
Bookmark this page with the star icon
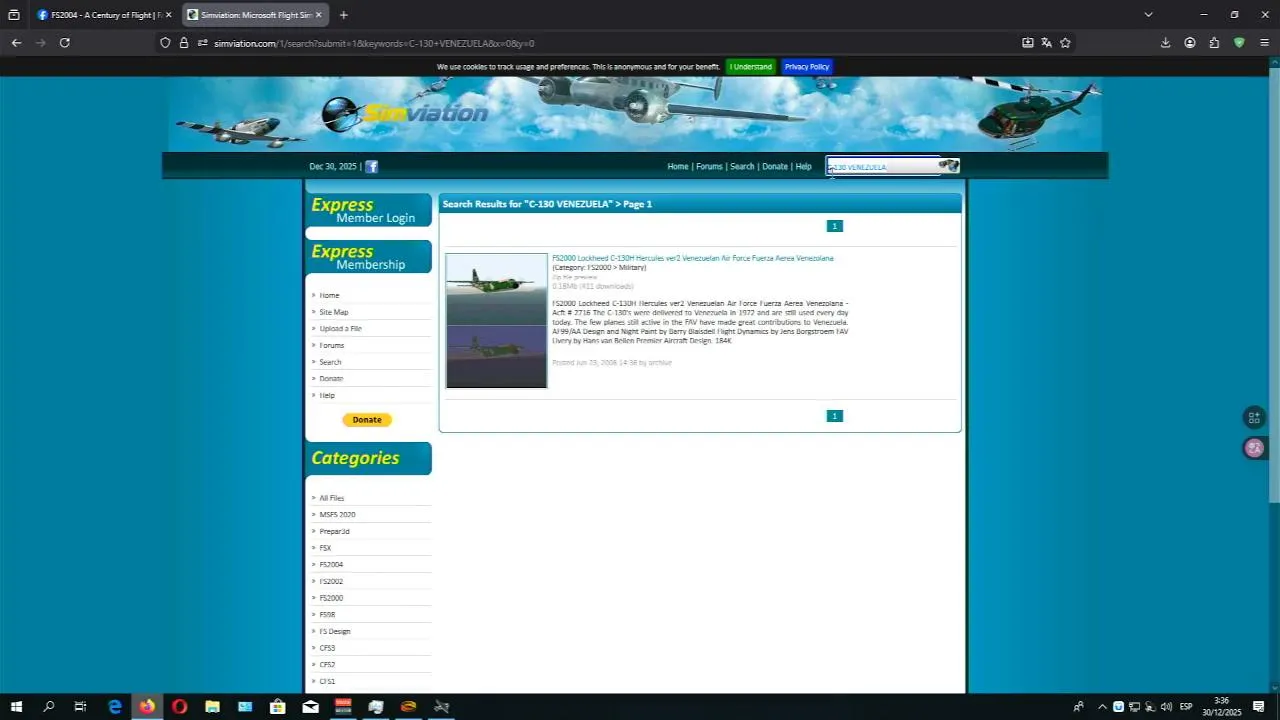pyautogui.click(x=1065, y=43)
